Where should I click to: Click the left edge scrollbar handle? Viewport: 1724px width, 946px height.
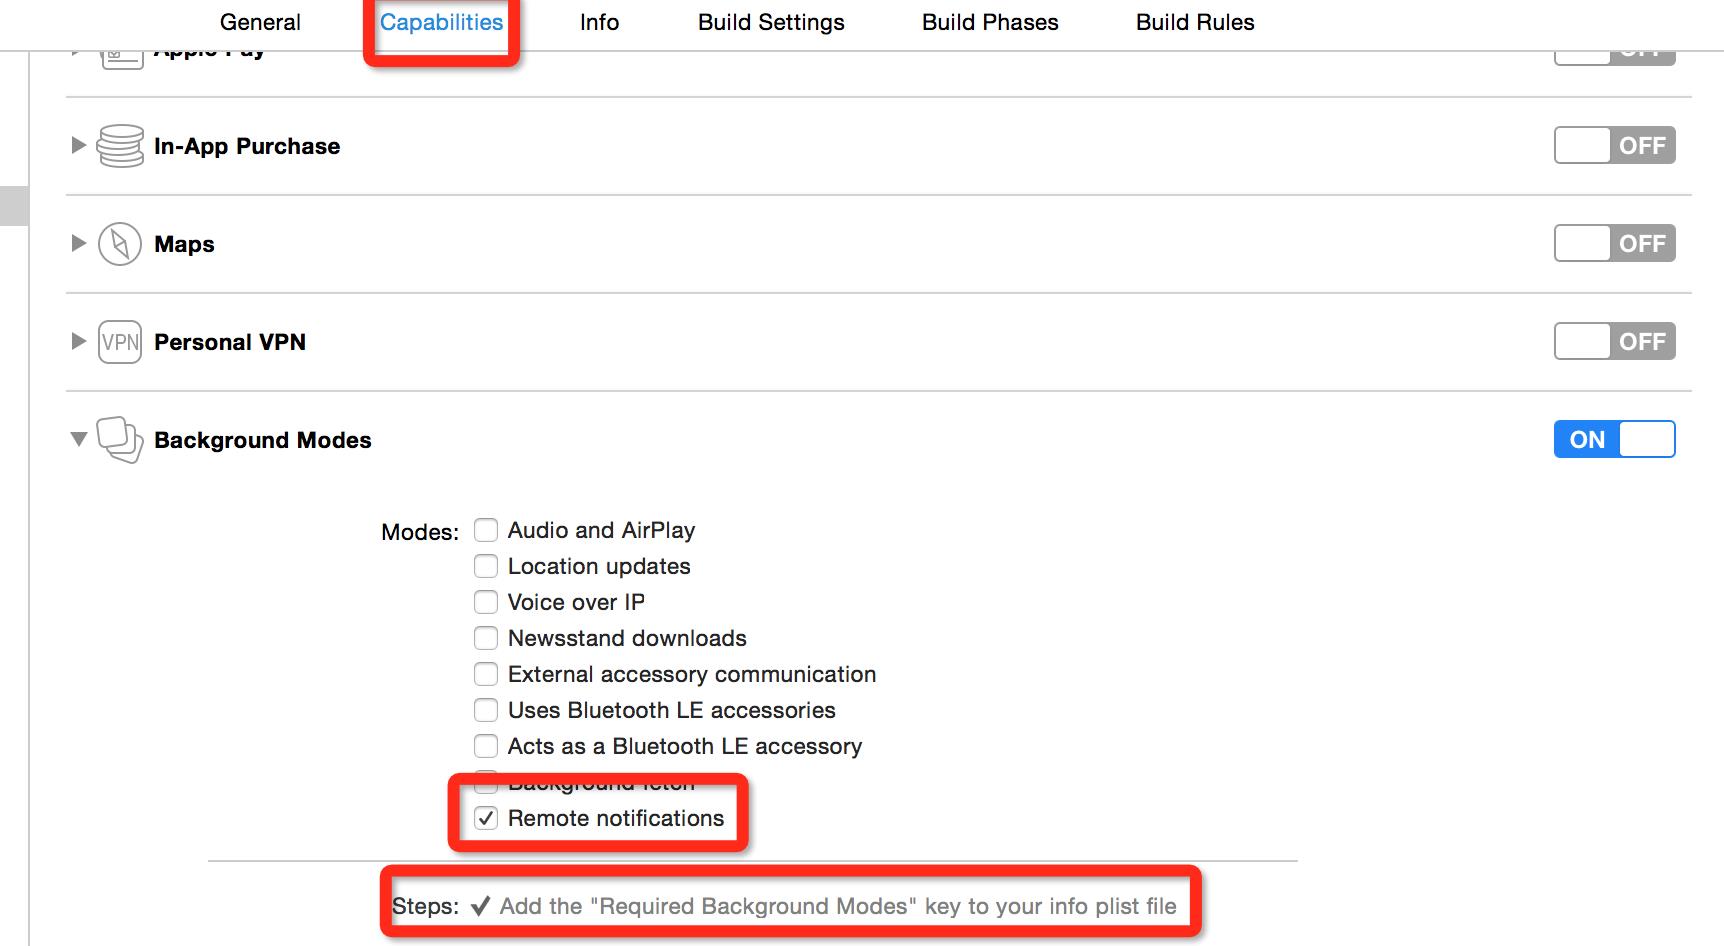[14, 206]
